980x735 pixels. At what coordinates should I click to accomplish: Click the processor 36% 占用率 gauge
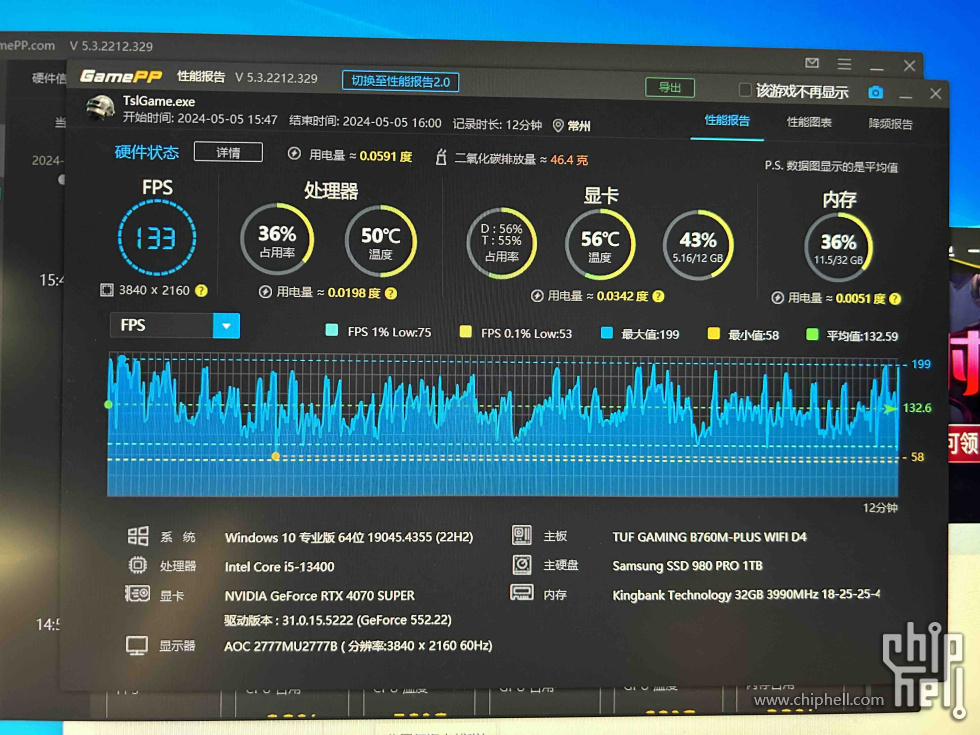pos(277,239)
